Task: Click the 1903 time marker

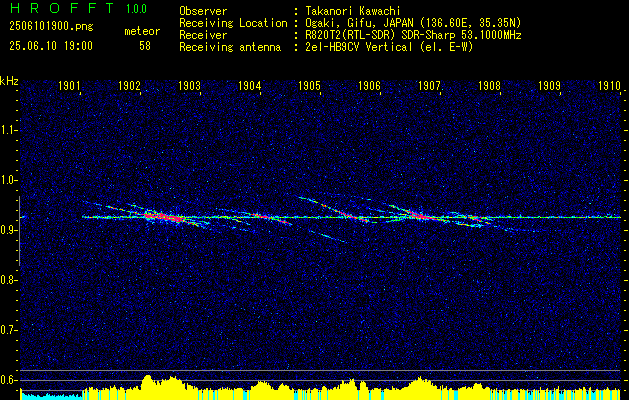Action: click(x=189, y=85)
